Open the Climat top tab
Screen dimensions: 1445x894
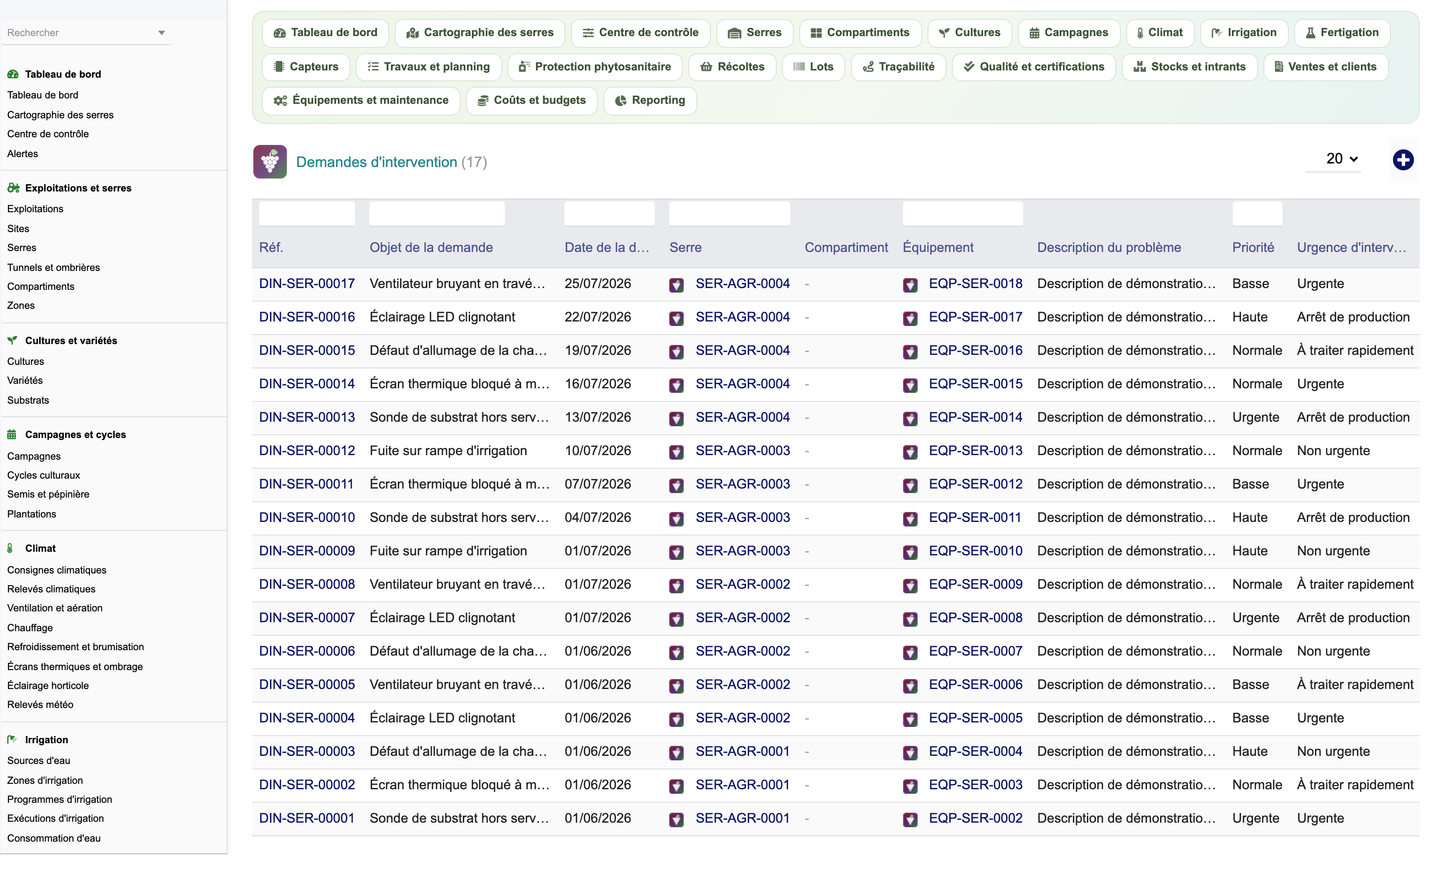point(1160,33)
